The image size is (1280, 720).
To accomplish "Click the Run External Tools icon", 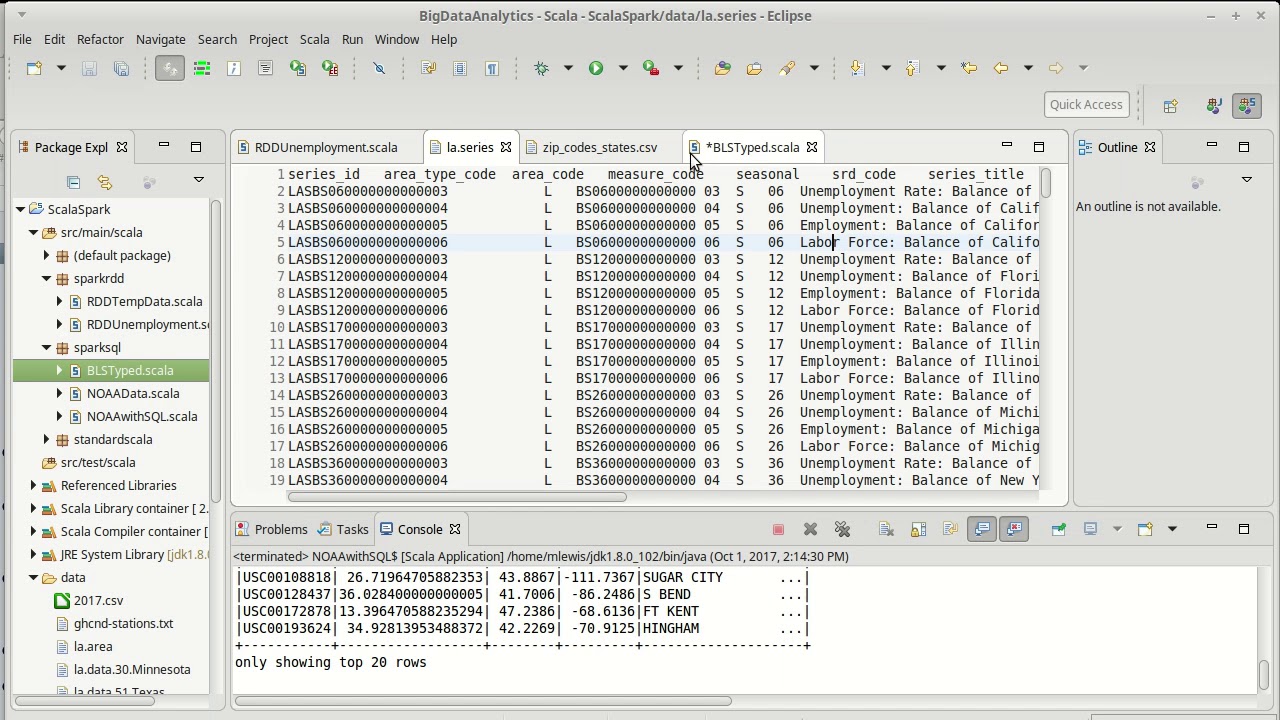I will 651,68.
